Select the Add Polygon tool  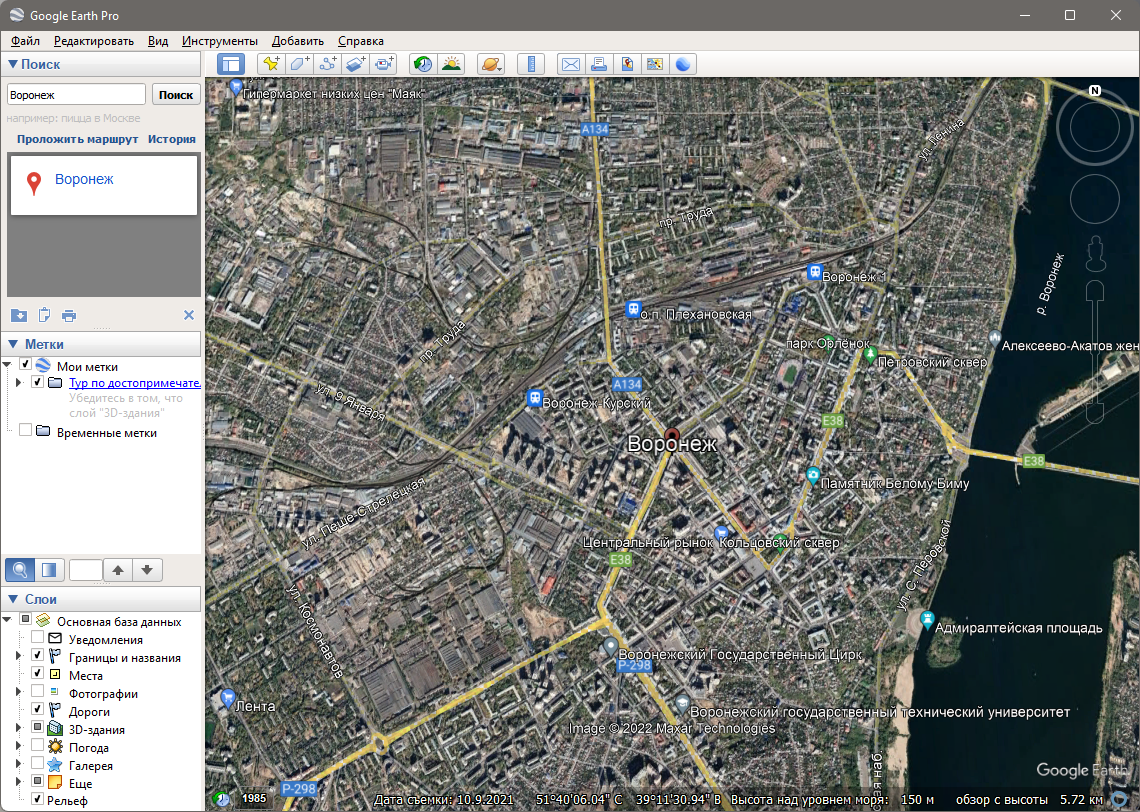coord(299,64)
